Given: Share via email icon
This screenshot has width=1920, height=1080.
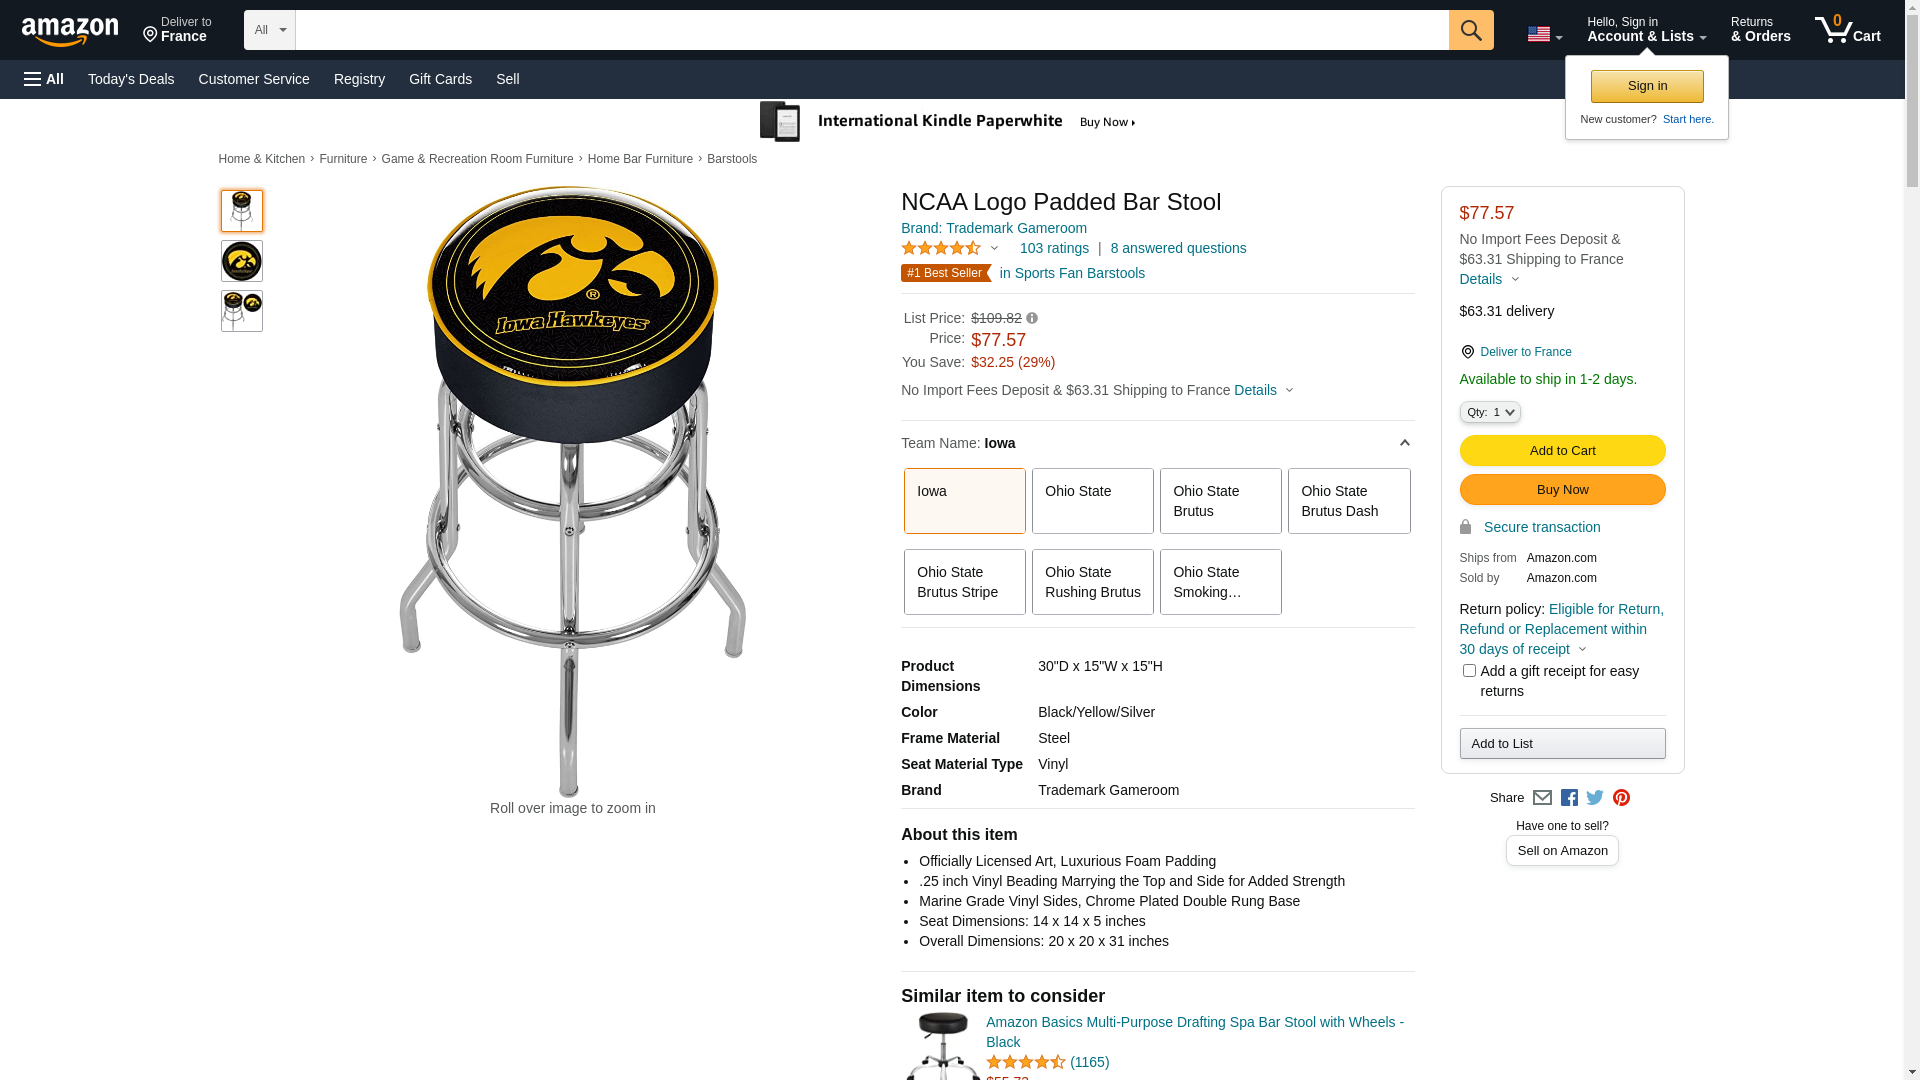Looking at the screenshot, I should (1542, 798).
